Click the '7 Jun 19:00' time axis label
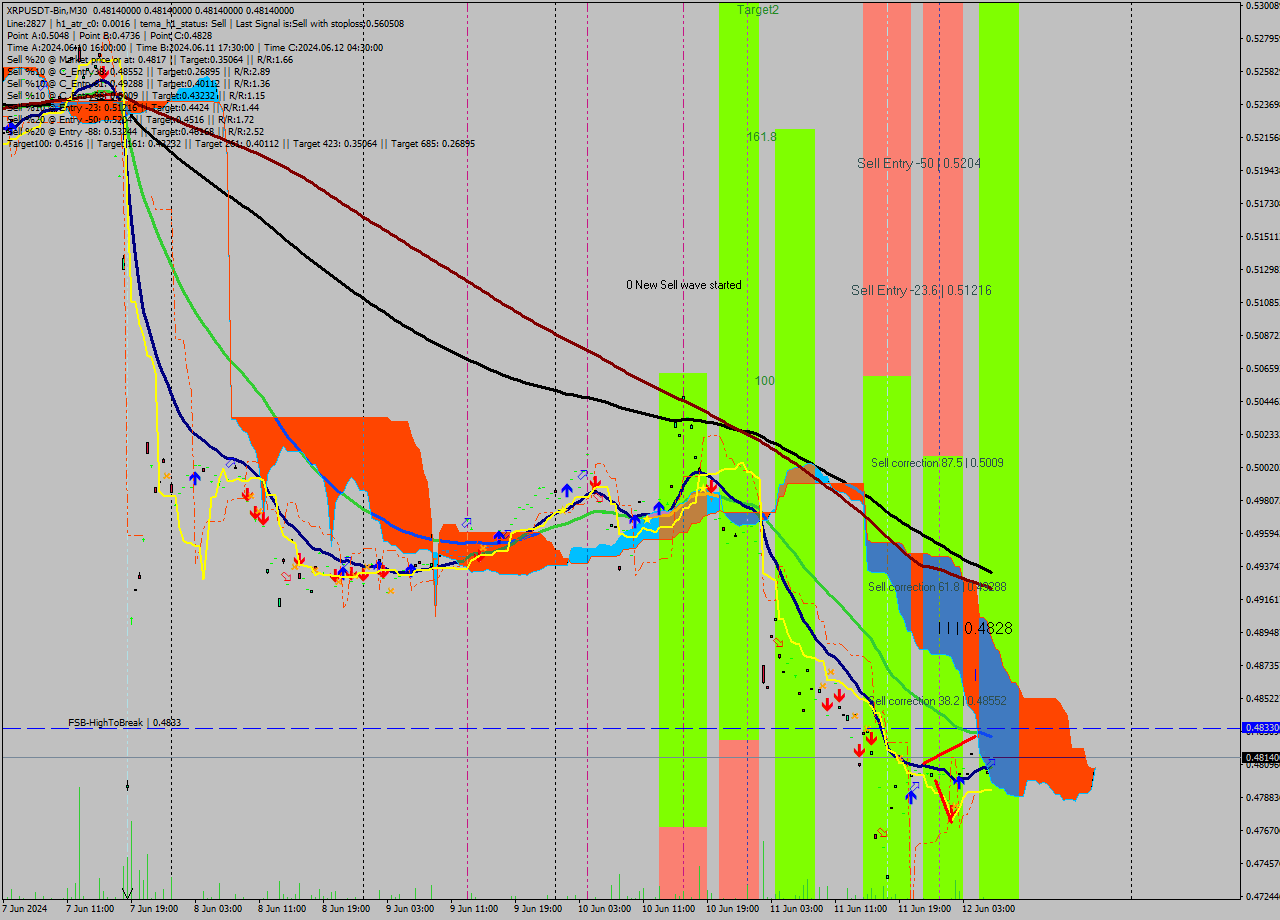 point(154,909)
